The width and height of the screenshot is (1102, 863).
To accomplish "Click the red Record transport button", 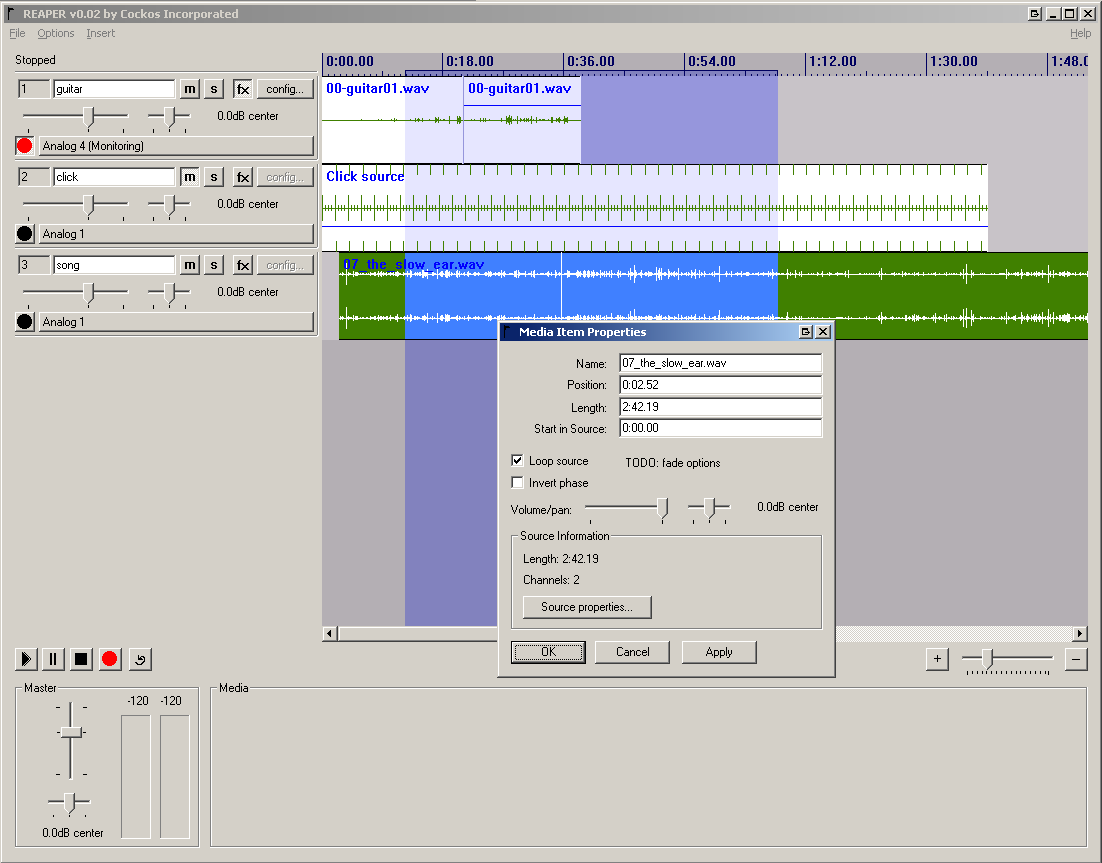I will tap(110, 659).
